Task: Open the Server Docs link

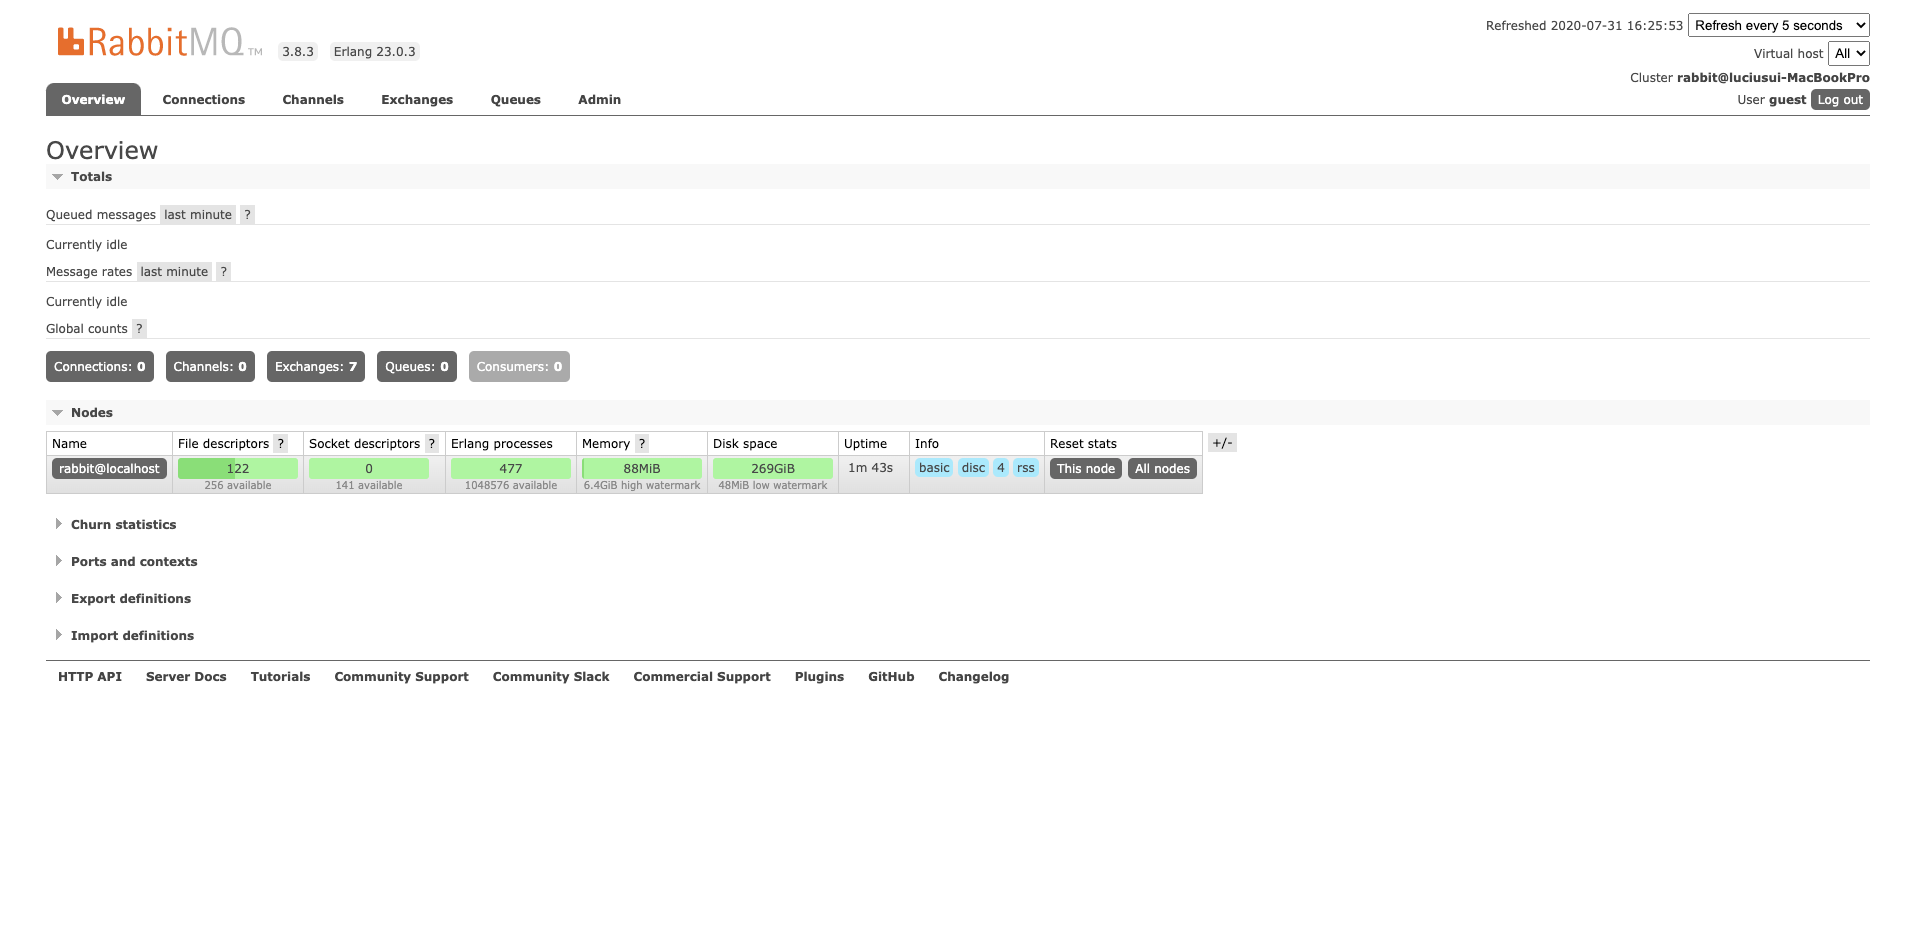Action: click(186, 677)
